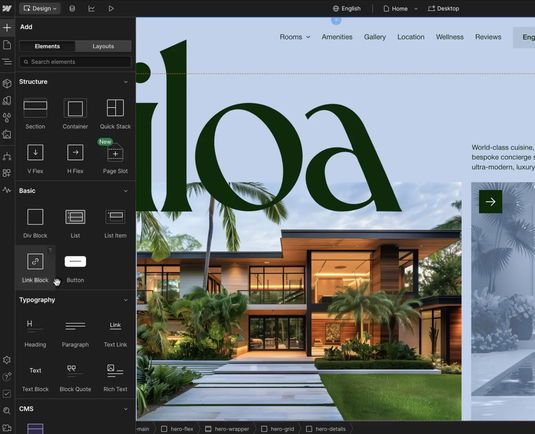The image size is (535, 434).
Task: Select the V Flex element
Action: coord(35,158)
